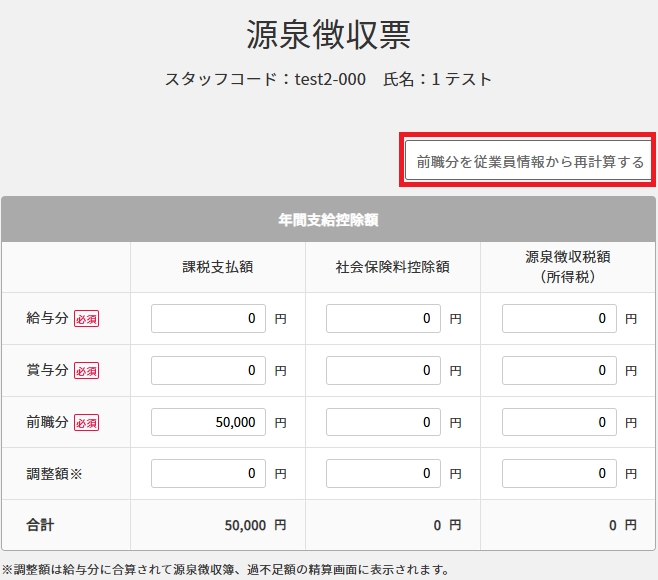
Task: Click 賞与分 課税支払額 input field
Action: point(208,370)
